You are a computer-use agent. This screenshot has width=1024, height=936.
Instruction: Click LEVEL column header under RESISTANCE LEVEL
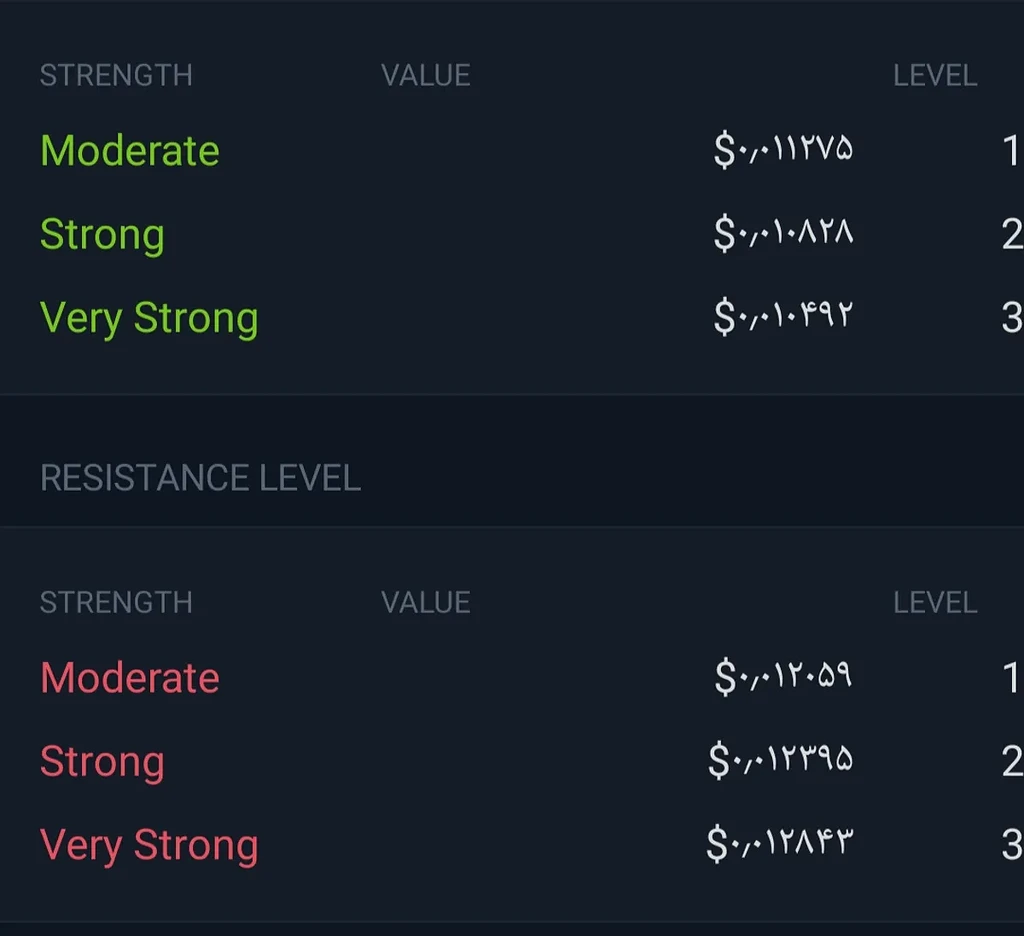click(x=934, y=603)
